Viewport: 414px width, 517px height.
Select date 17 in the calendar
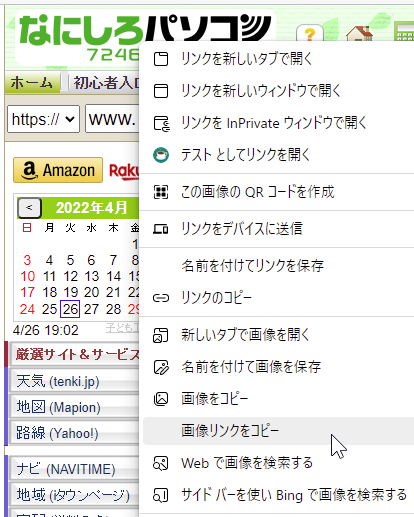tap(27, 292)
